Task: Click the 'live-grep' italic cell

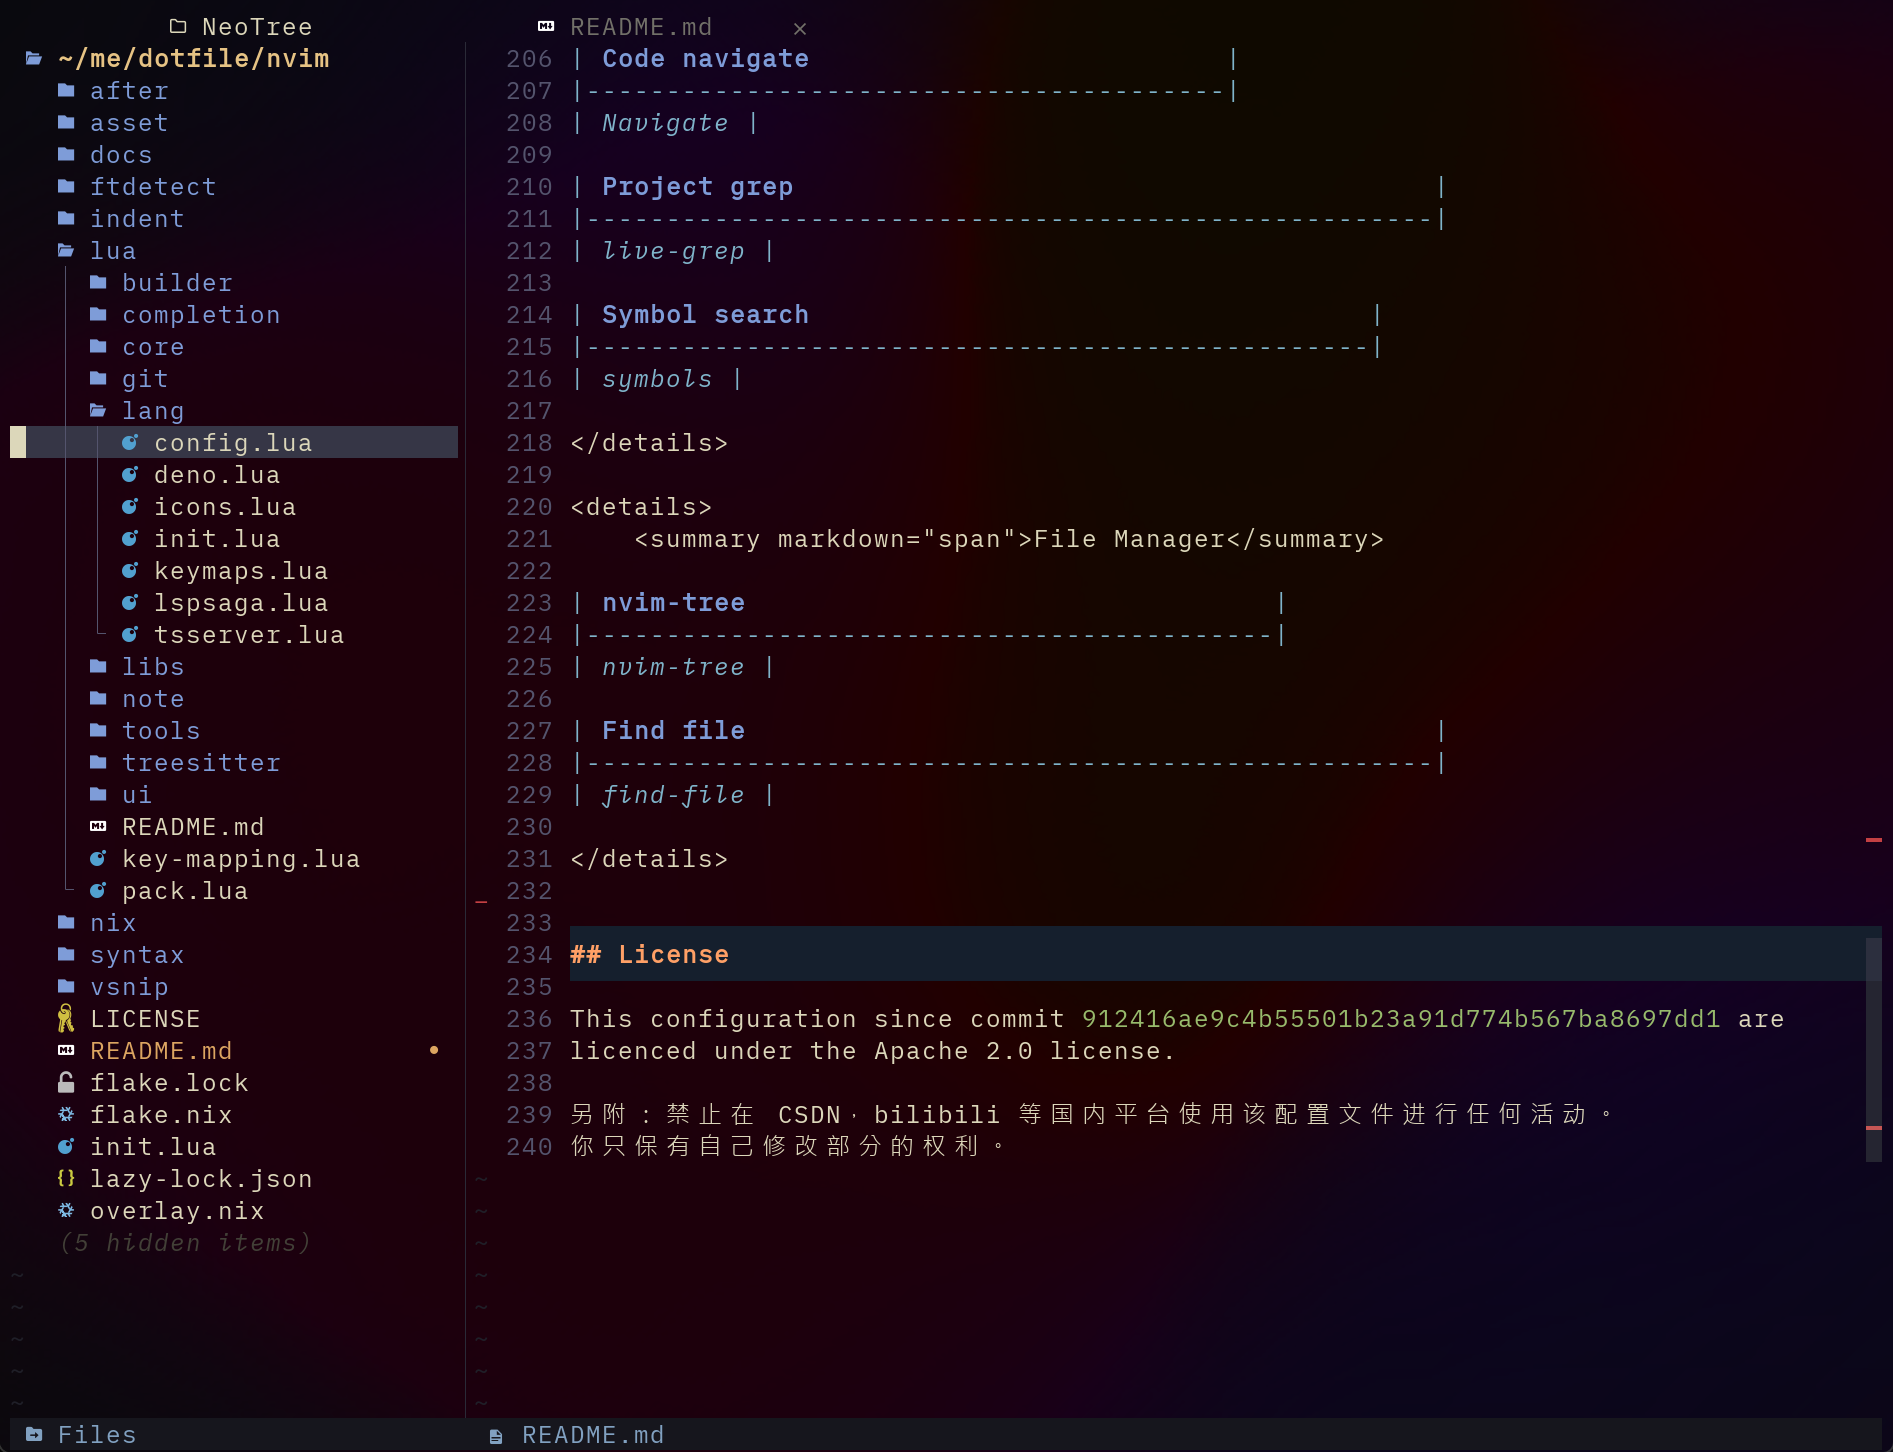Action: (673, 251)
